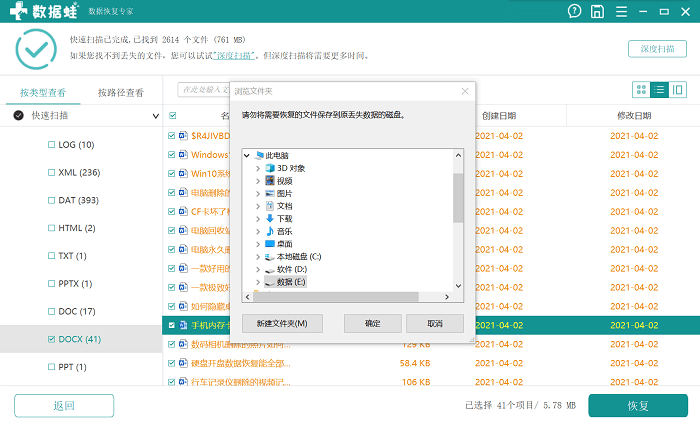Click the save scan results icon
This screenshot has height=429, width=700.
(x=597, y=11)
